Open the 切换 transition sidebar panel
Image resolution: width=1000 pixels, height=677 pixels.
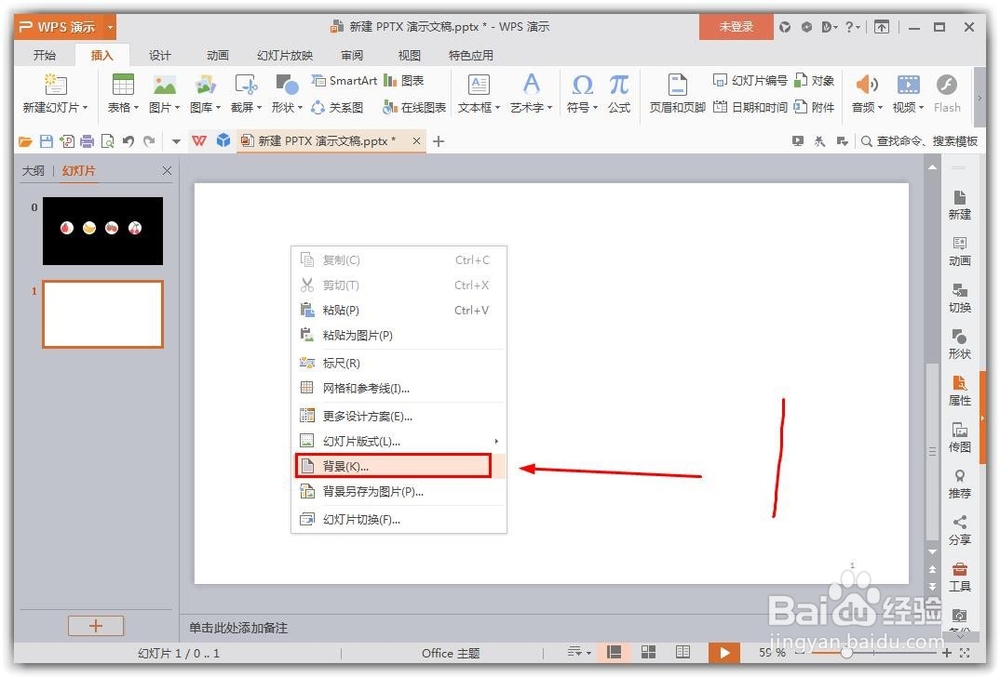(x=960, y=298)
